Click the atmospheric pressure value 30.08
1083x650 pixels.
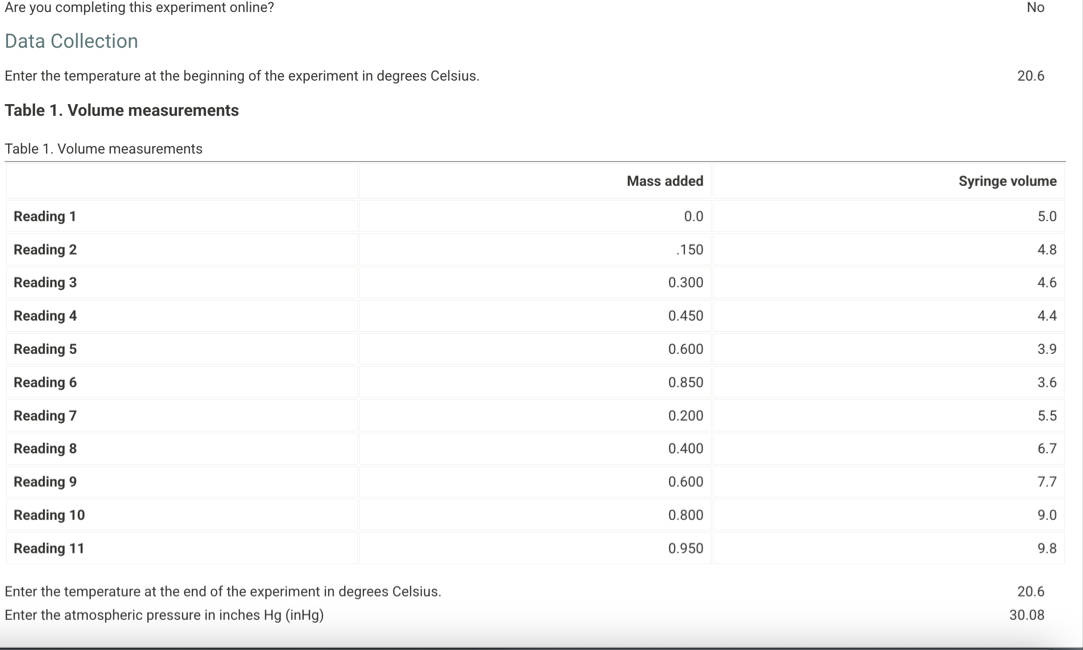point(1029,614)
